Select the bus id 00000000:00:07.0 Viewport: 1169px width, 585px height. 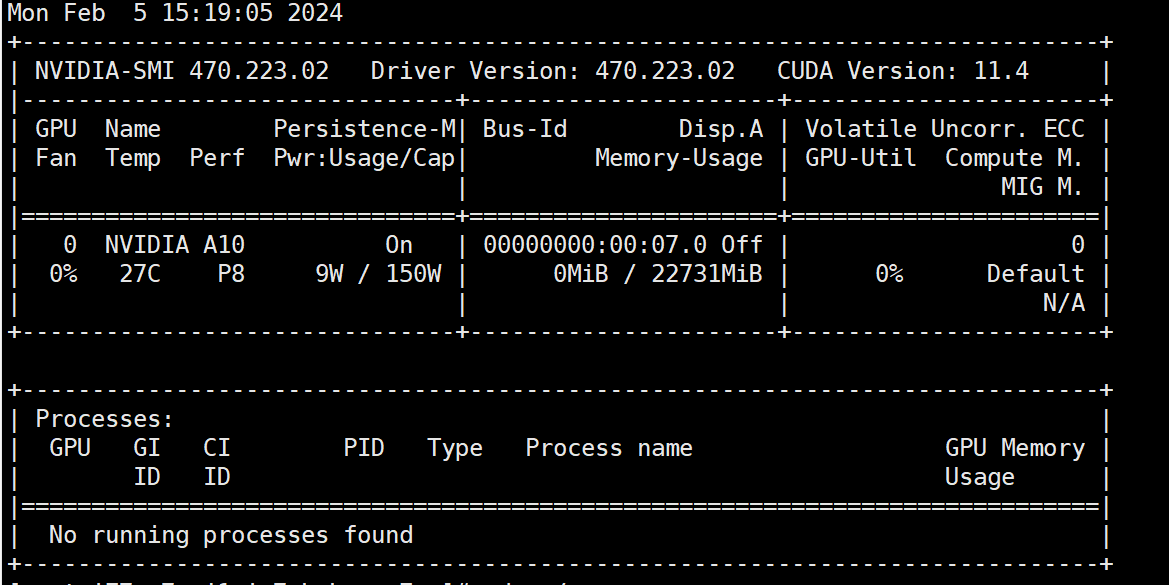point(595,245)
